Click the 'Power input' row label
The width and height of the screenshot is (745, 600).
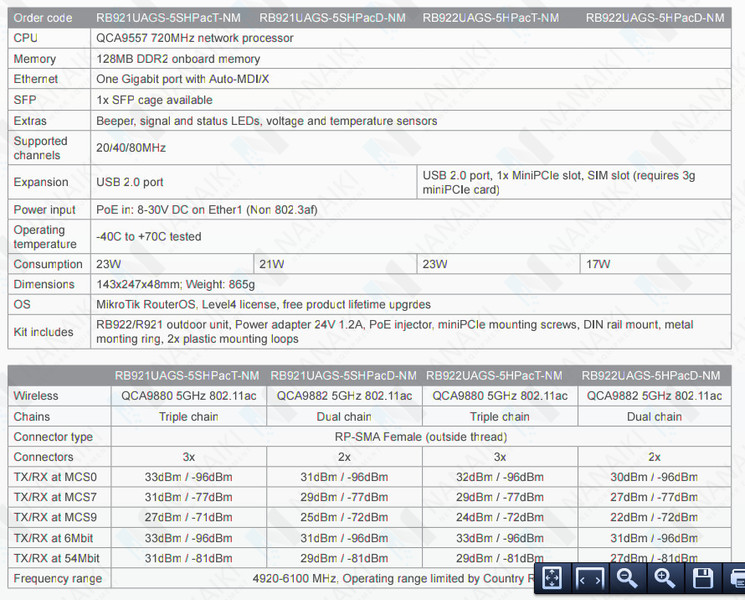(x=44, y=210)
